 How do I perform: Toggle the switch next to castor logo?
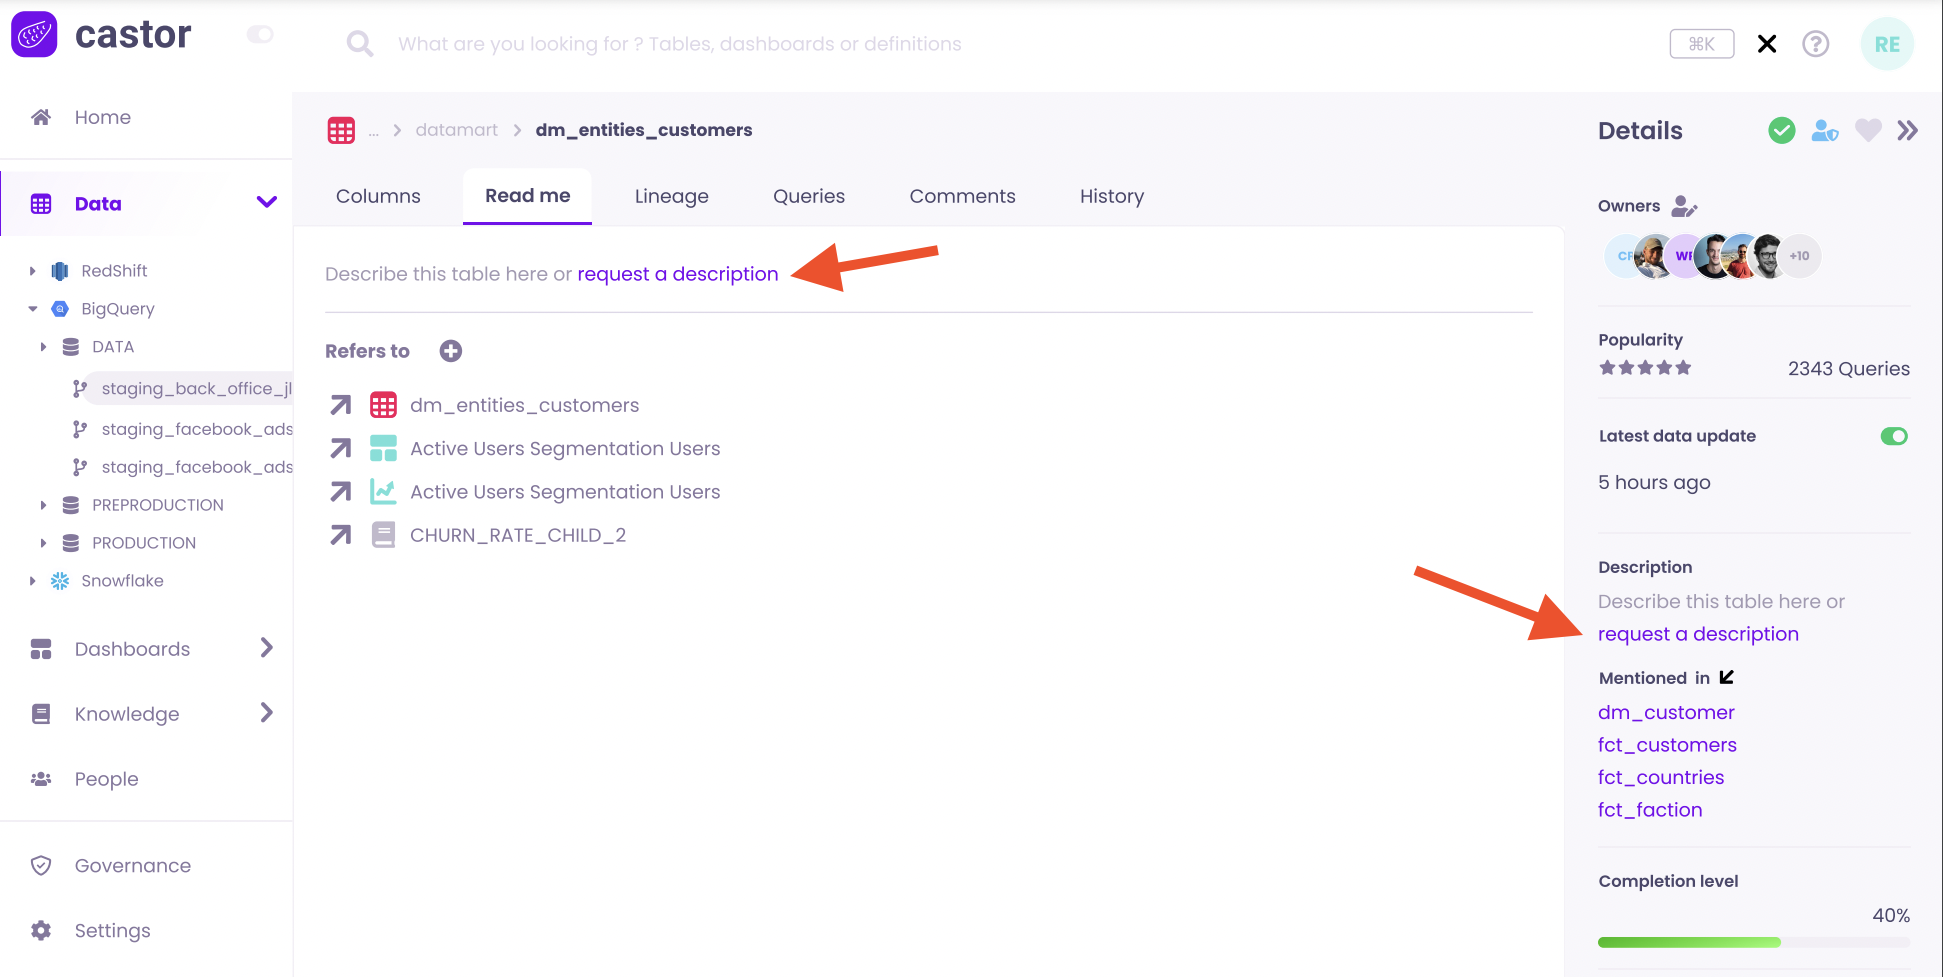(260, 35)
